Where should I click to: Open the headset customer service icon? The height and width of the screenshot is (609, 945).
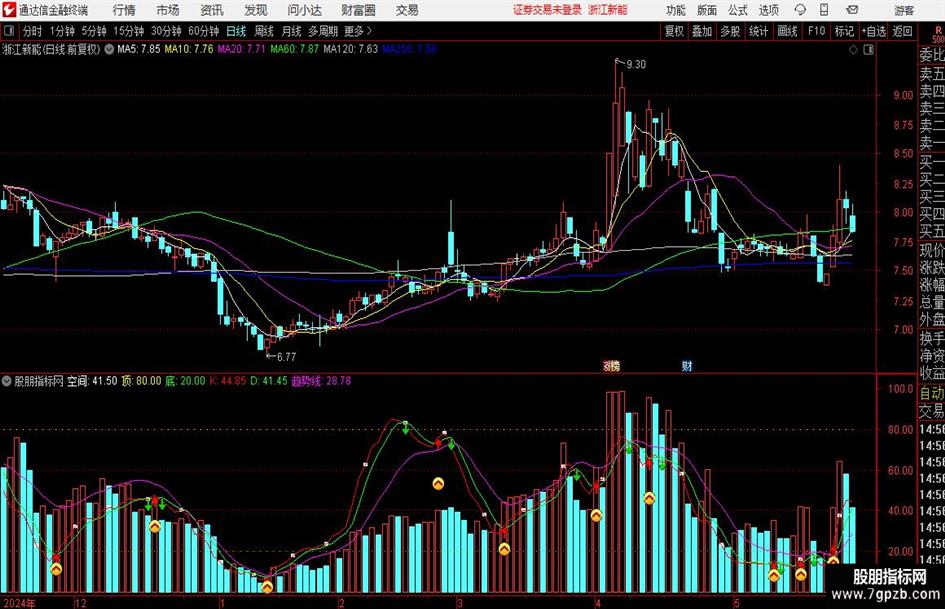point(800,10)
